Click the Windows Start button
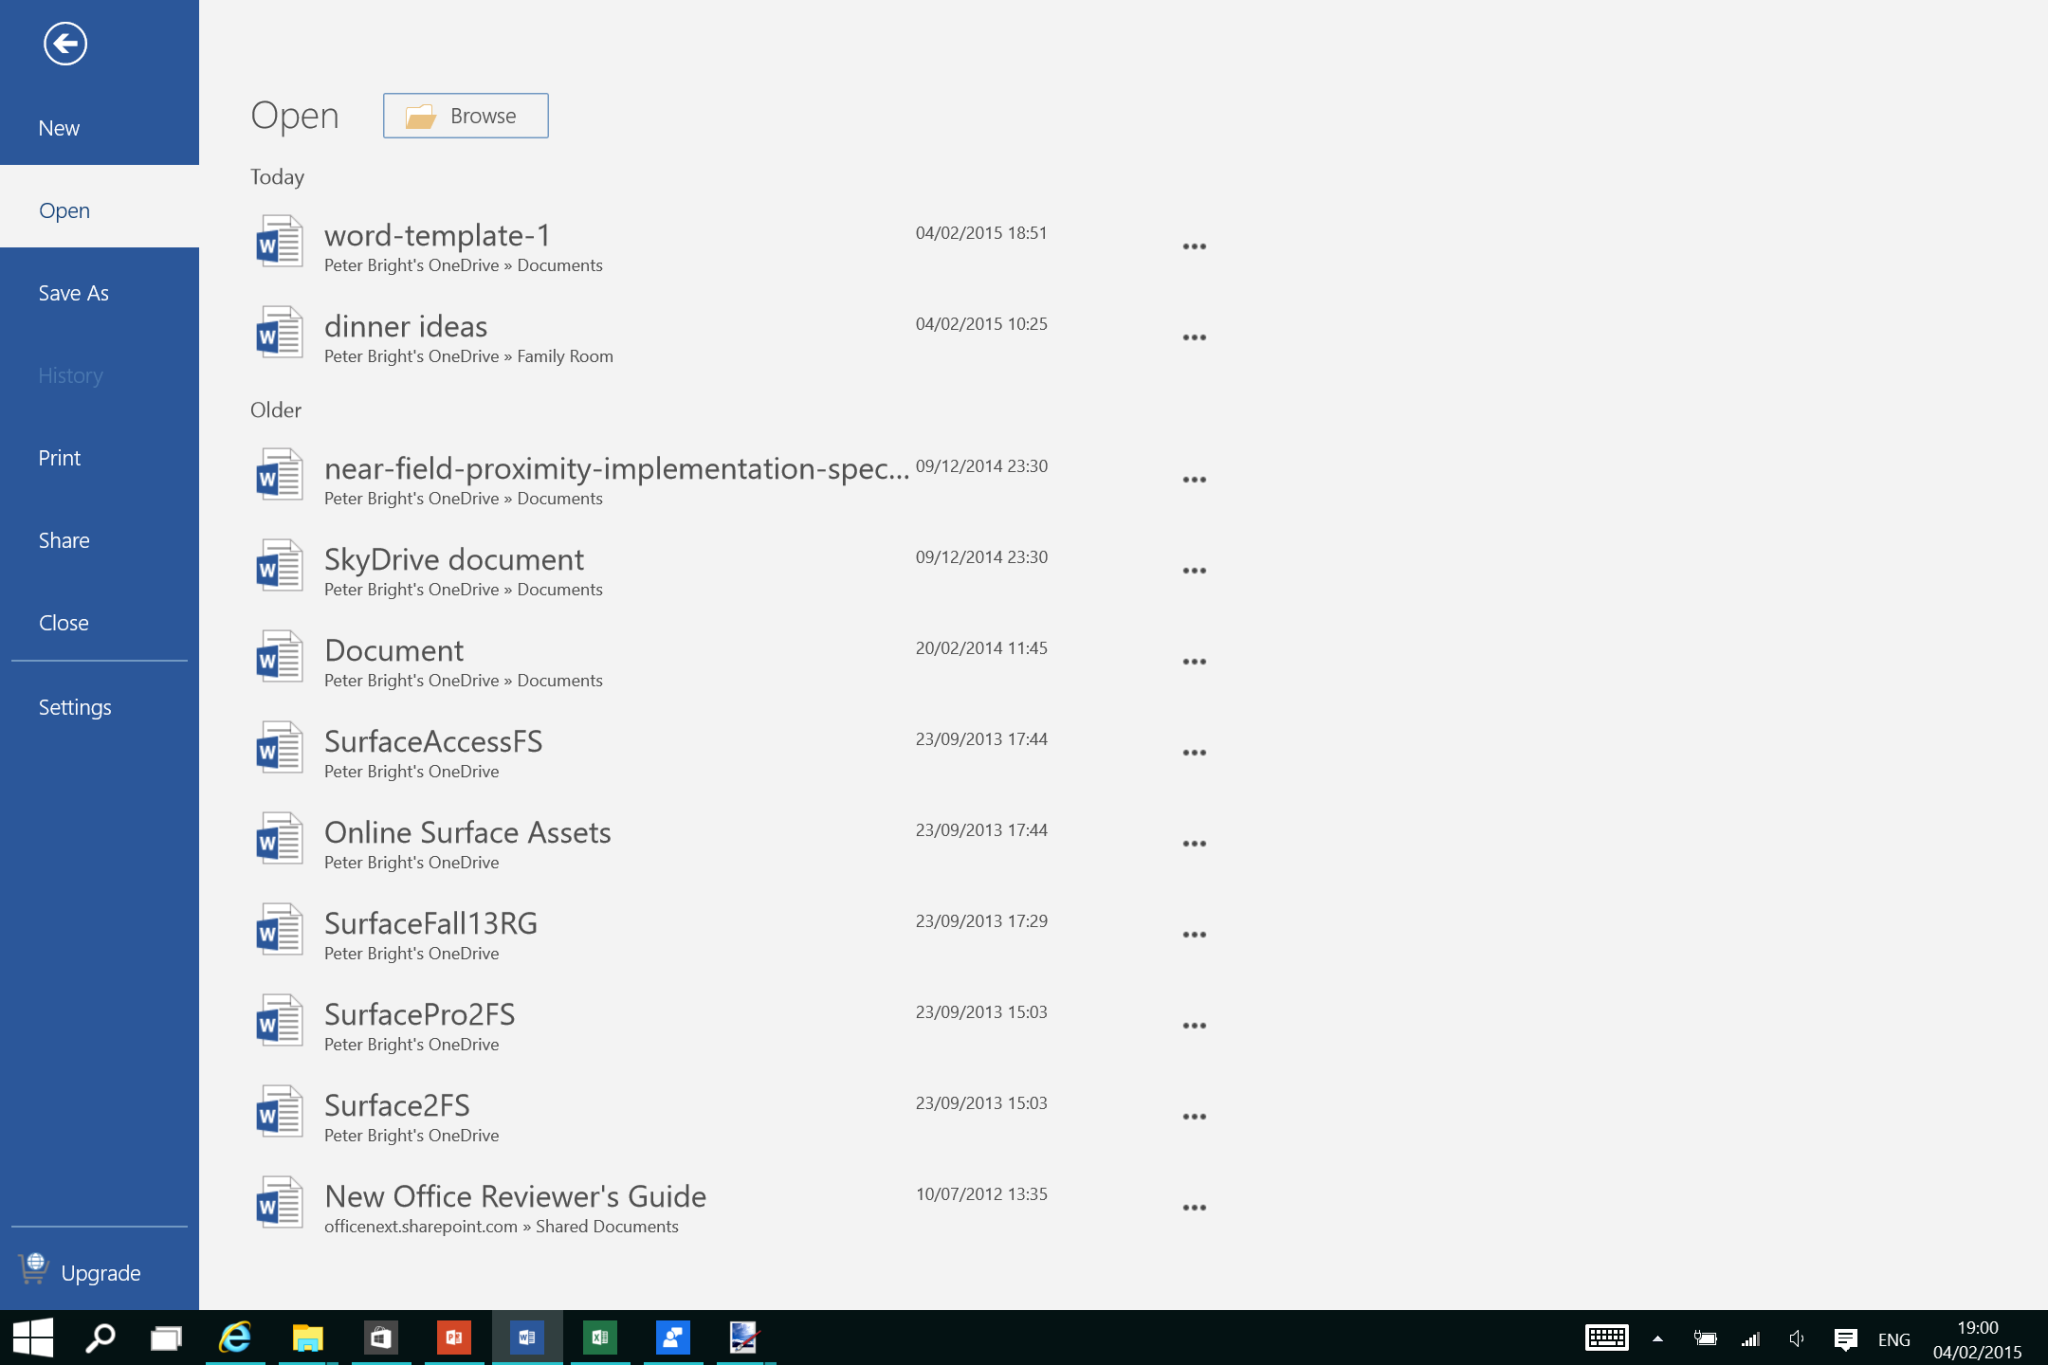2048x1365 pixels. [34, 1337]
